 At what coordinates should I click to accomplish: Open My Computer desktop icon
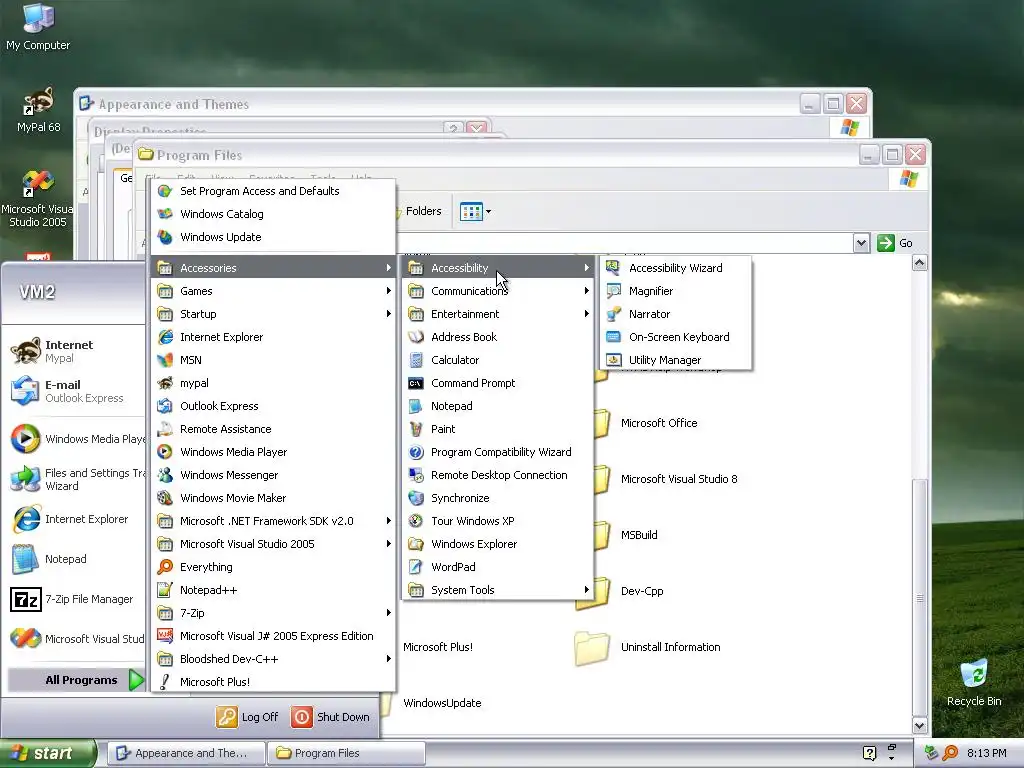(38, 27)
